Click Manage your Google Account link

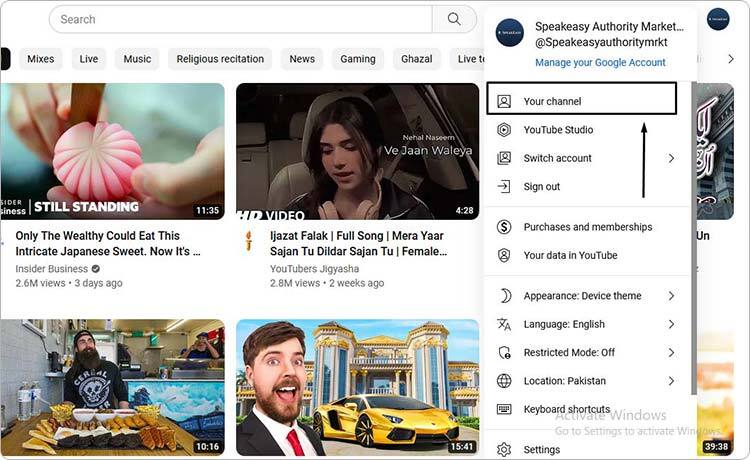(600, 62)
